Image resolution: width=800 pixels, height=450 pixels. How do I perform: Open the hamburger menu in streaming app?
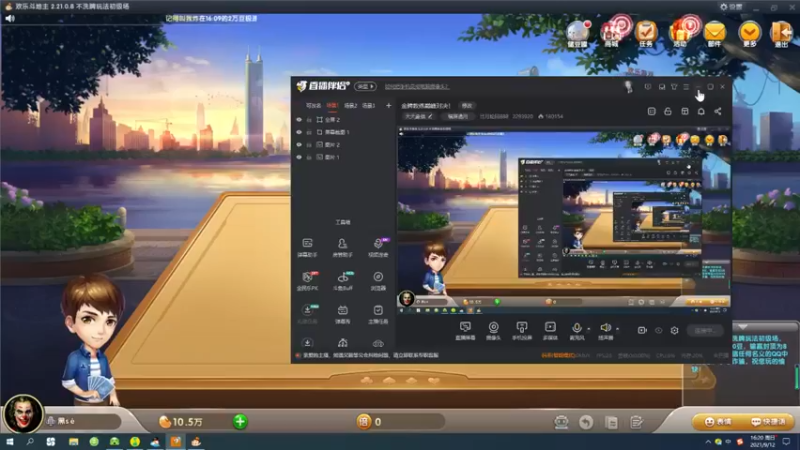coord(686,87)
